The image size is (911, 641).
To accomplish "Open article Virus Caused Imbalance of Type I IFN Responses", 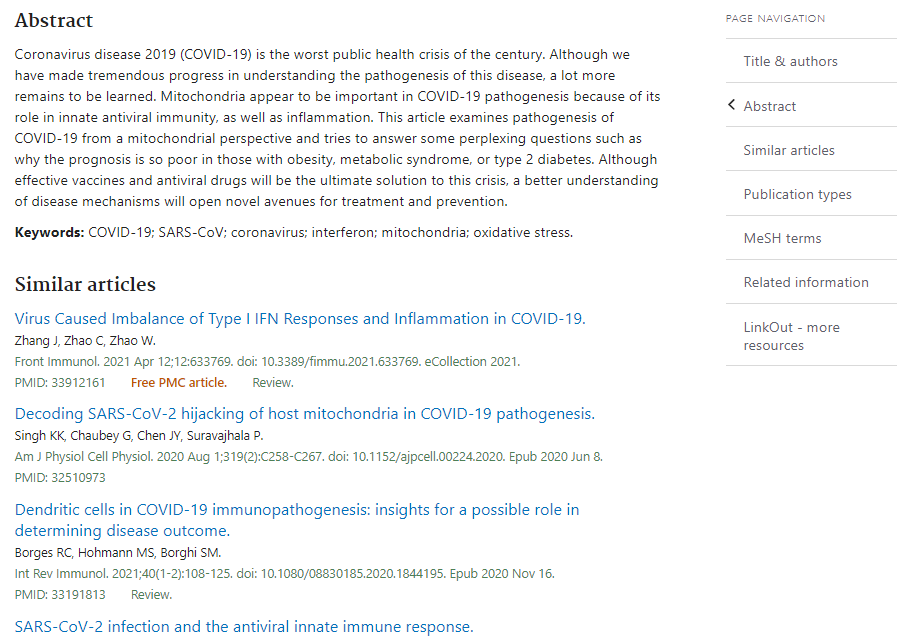I will tap(300, 318).
